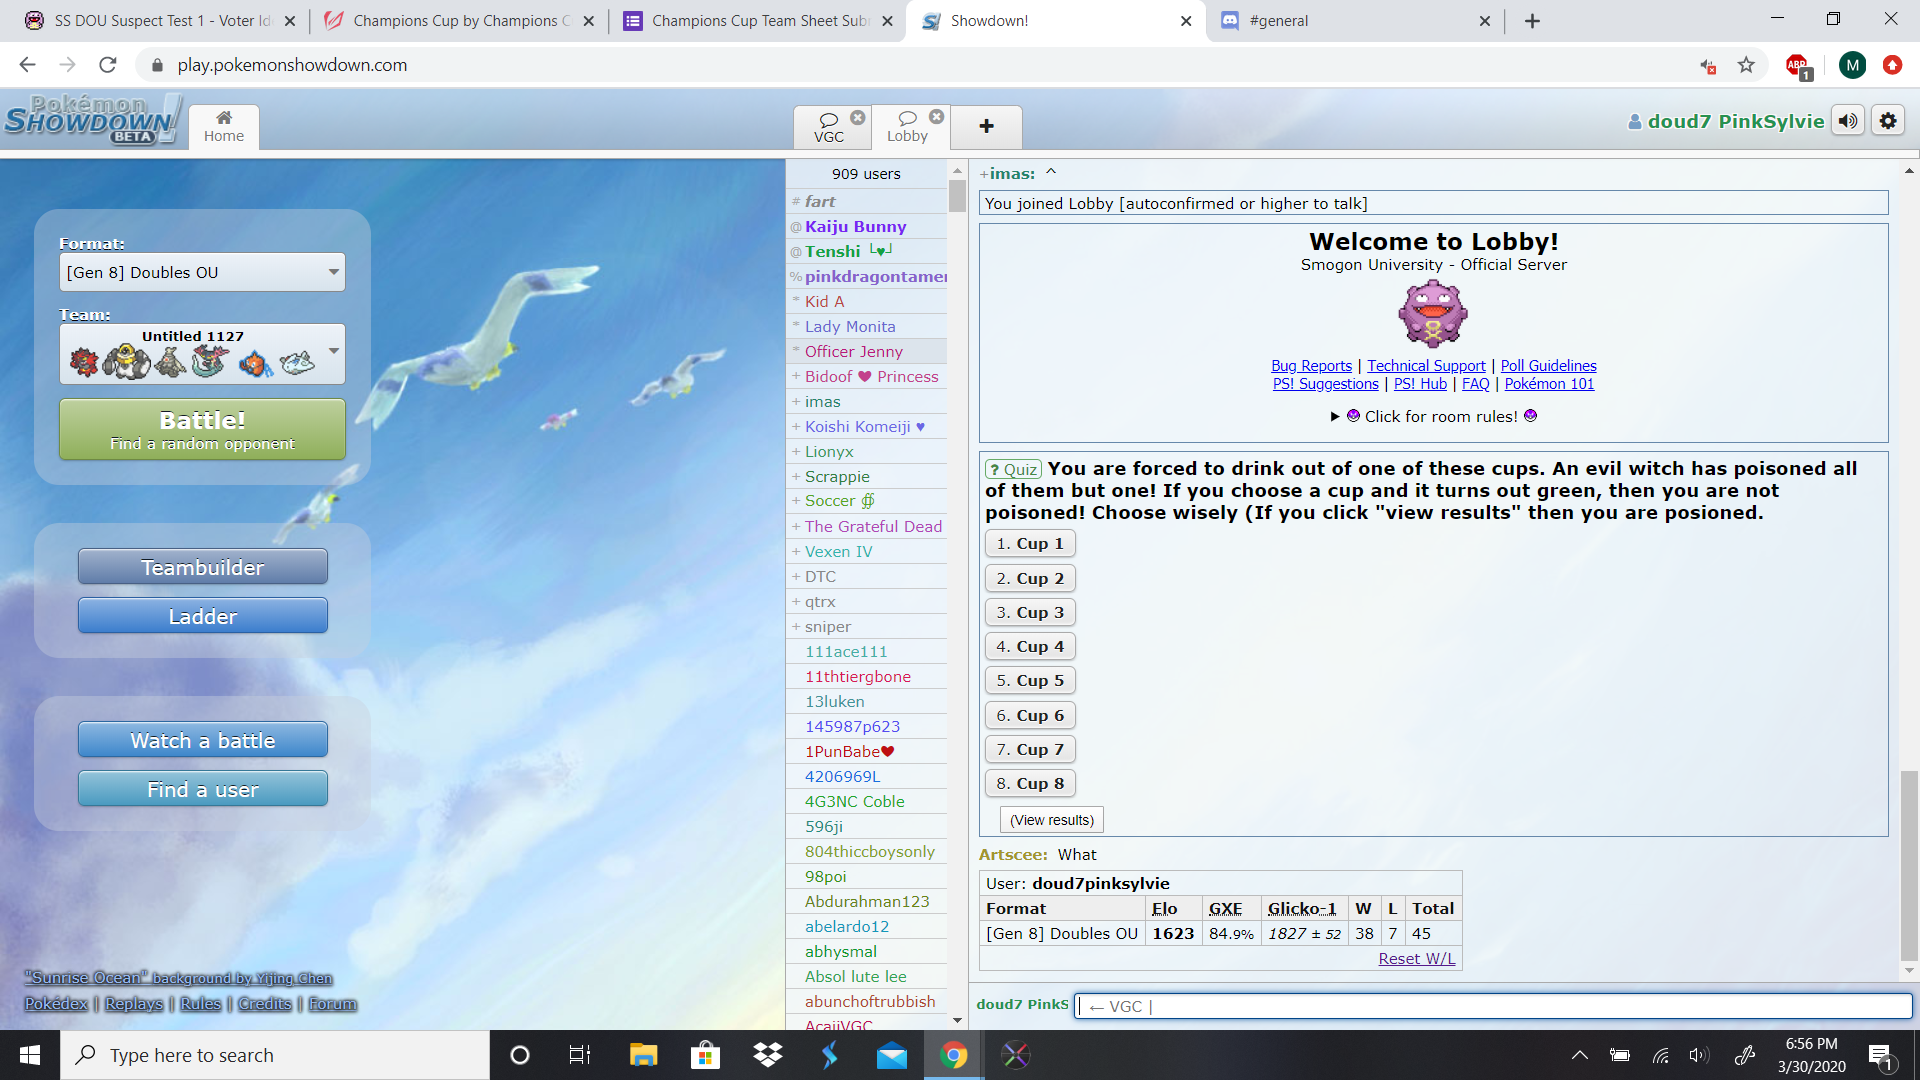Open the Format dropdown Gen 8 Doubles OU
This screenshot has height=1080, width=1920.
tap(202, 272)
